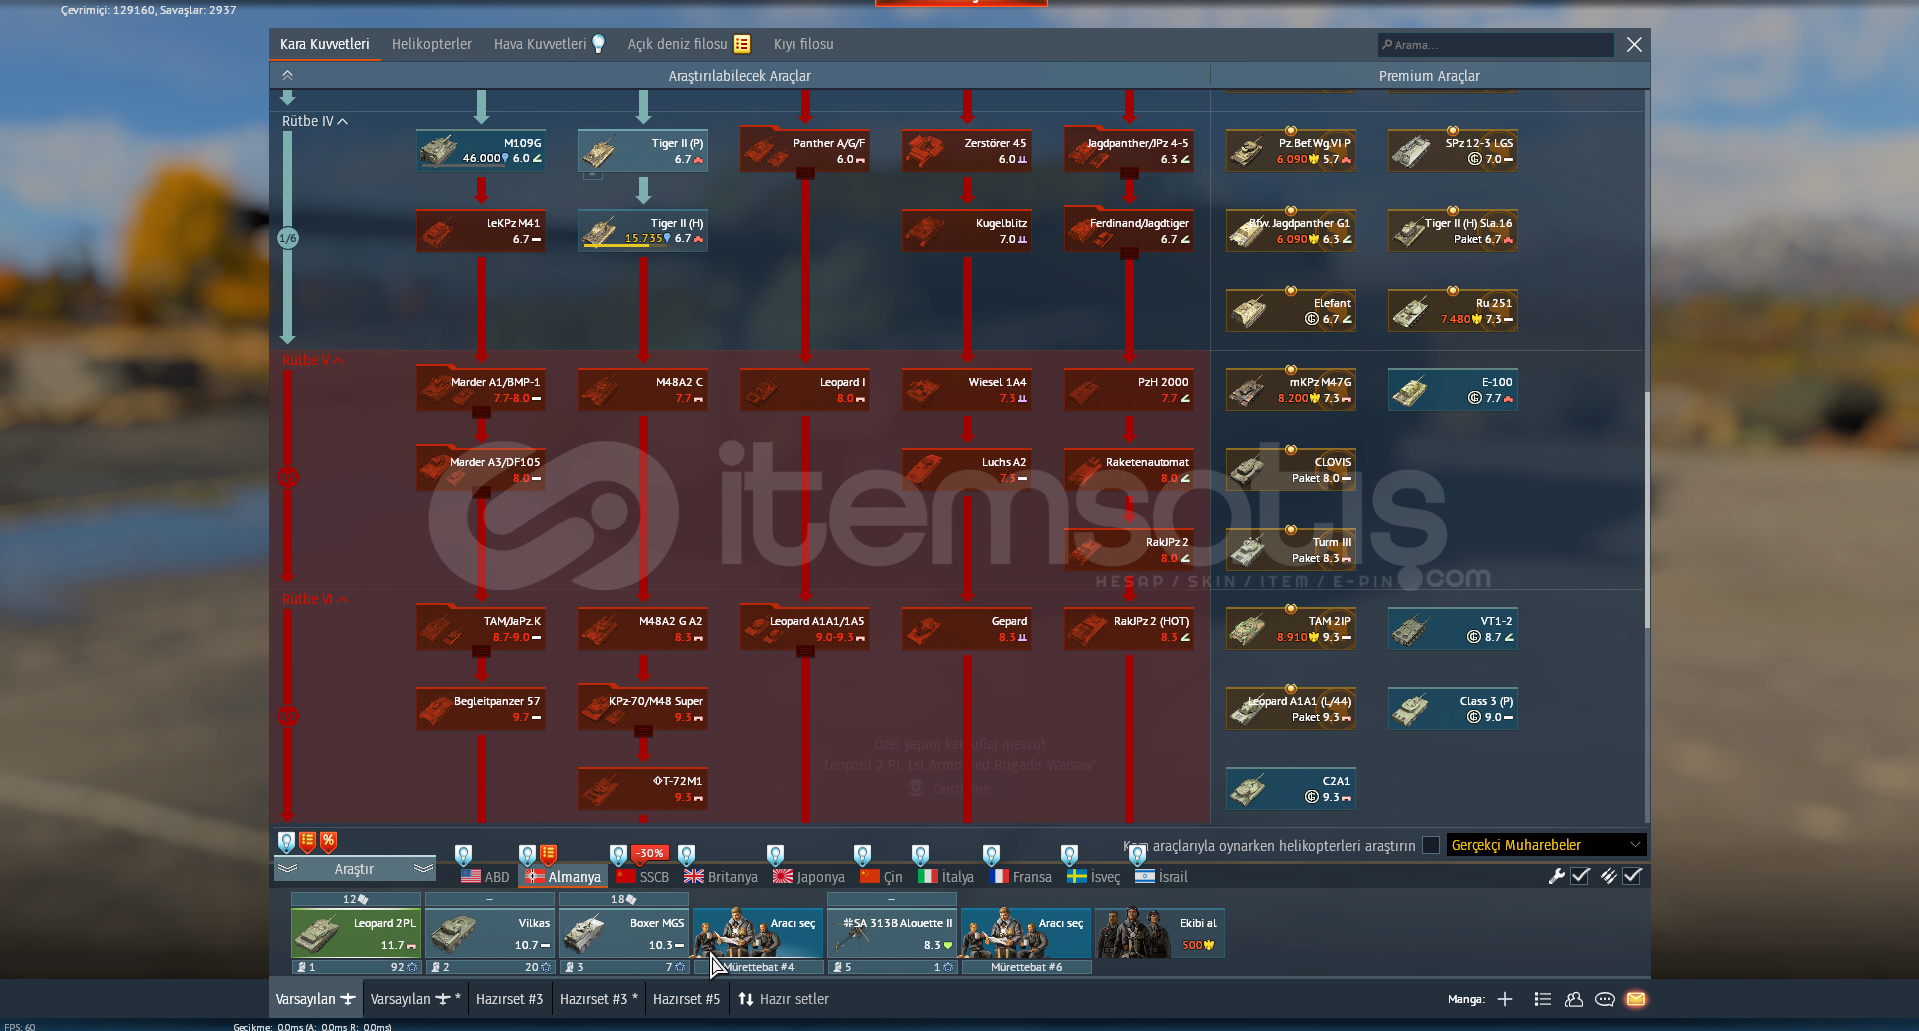This screenshot has height=1031, width=1919.
Task: Click the lightbulb badge above Araştır
Action: click(x=287, y=842)
